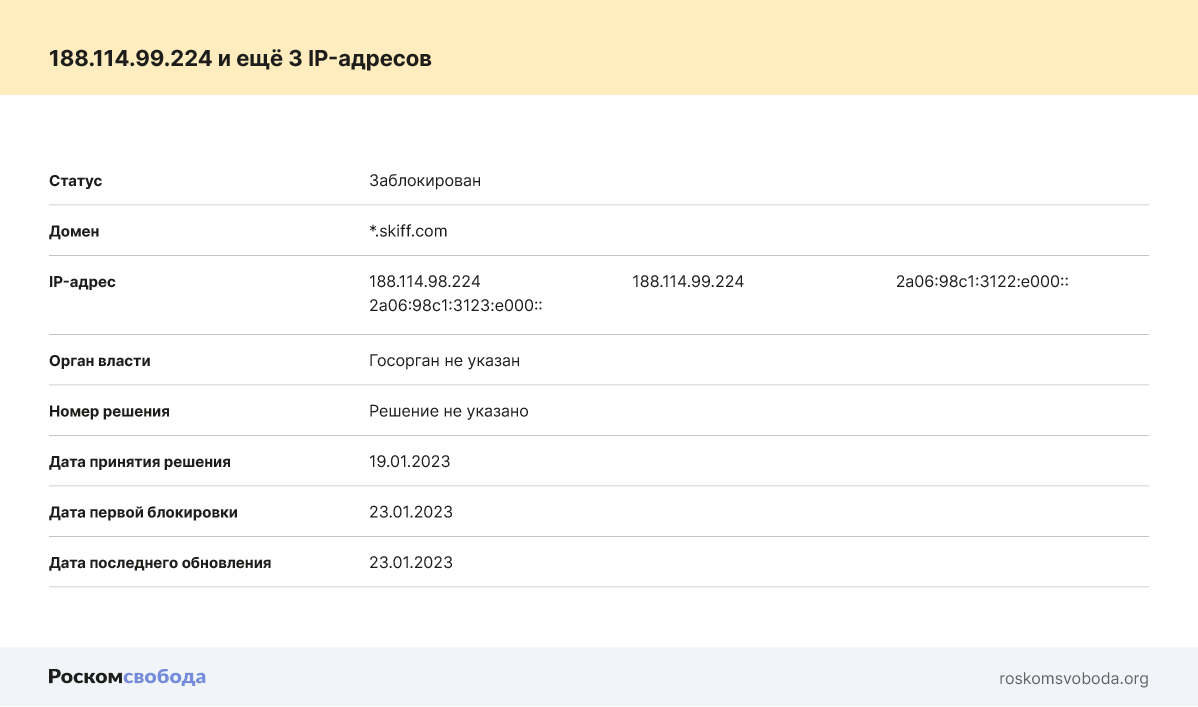Open the roskomsvoboda.org link
This screenshot has width=1198, height=707.
(x=1073, y=678)
